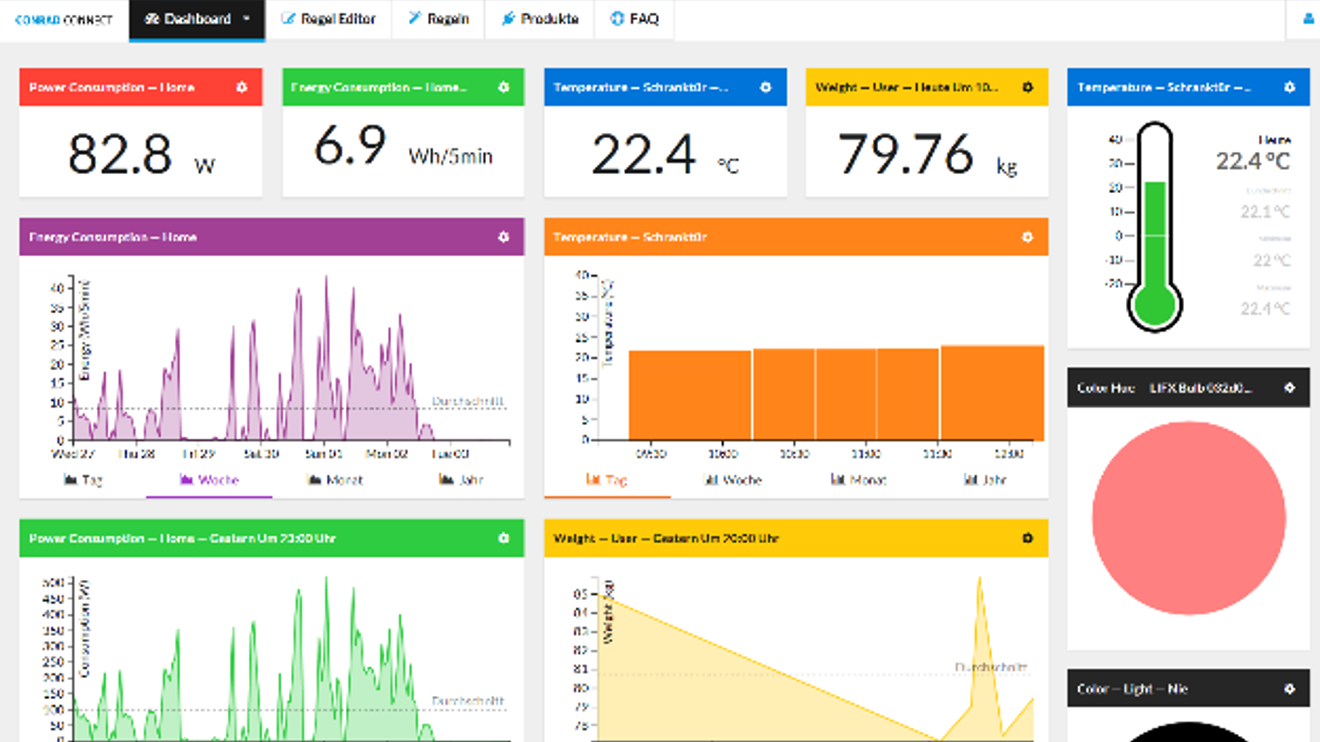The image size is (1320, 742).
Task: Select Tag range in Energy Consumption chart
Action: point(83,480)
